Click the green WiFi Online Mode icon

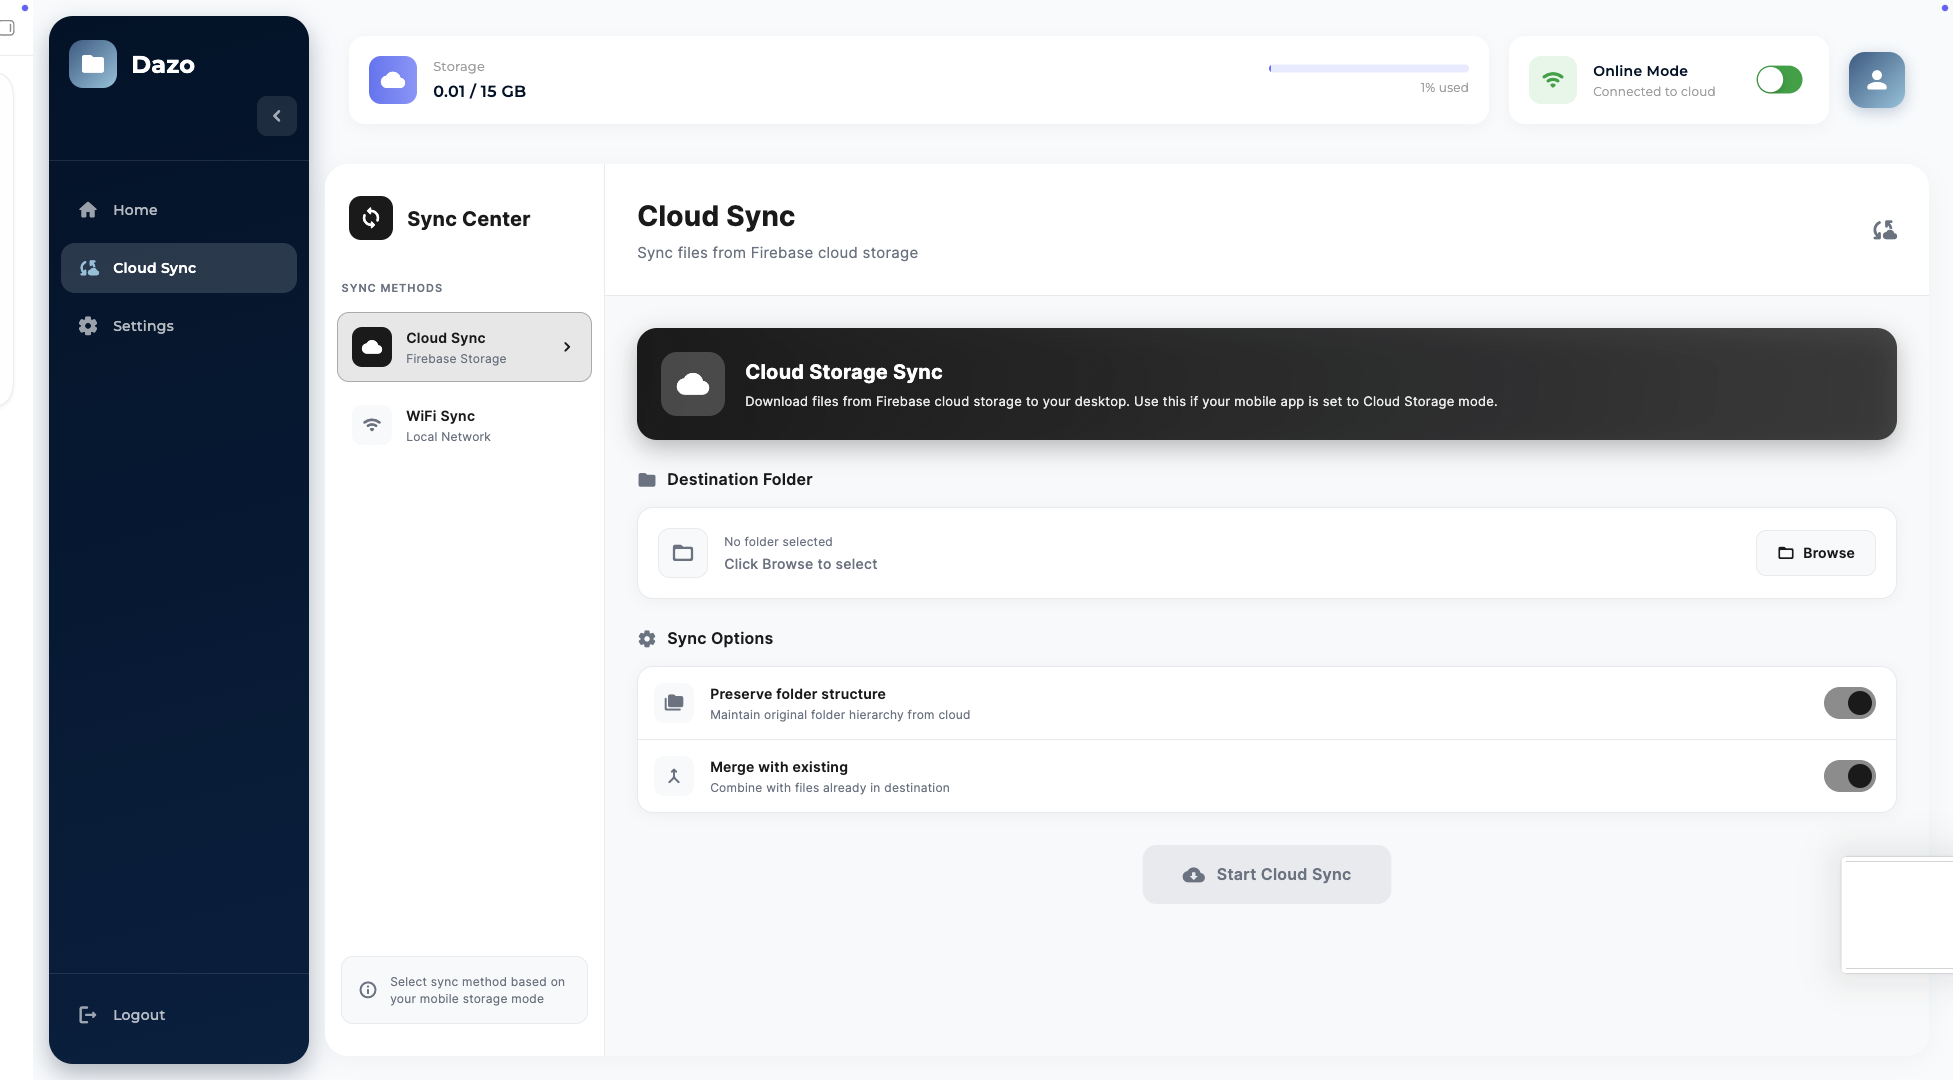[x=1553, y=80]
